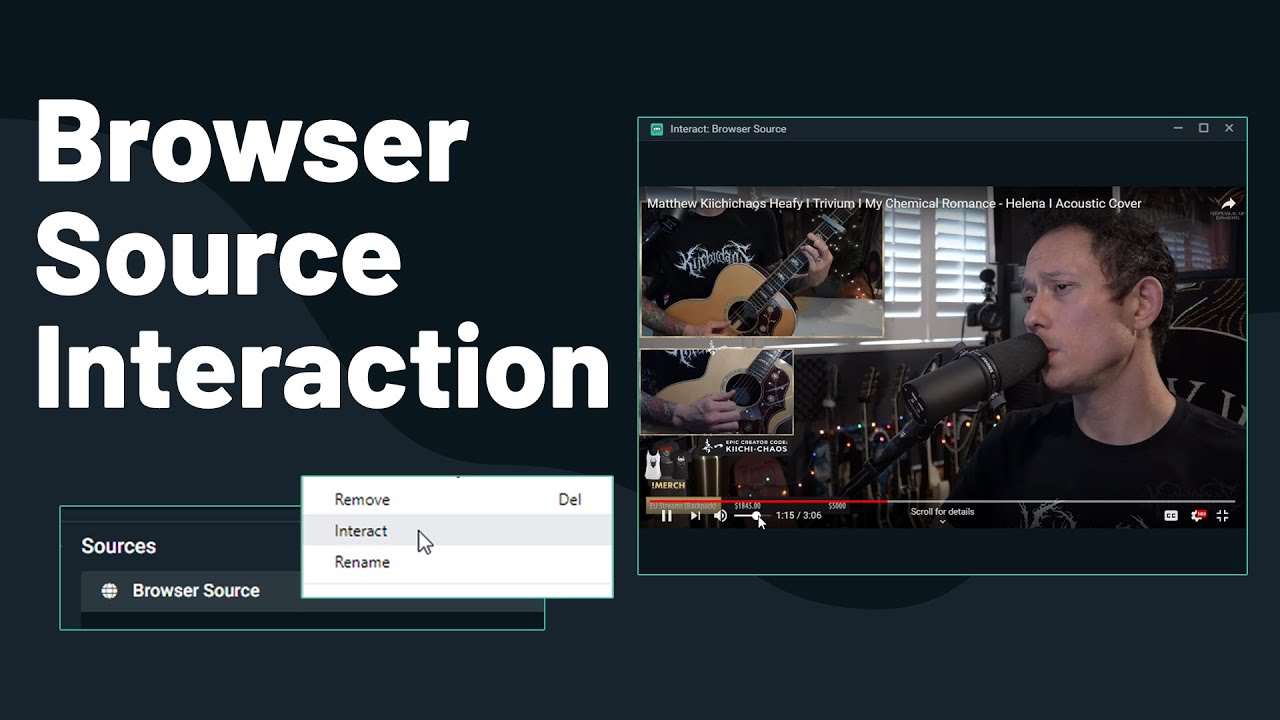Choose Remove in the context menu
Image resolution: width=1280 pixels, height=720 pixels.
[x=360, y=499]
